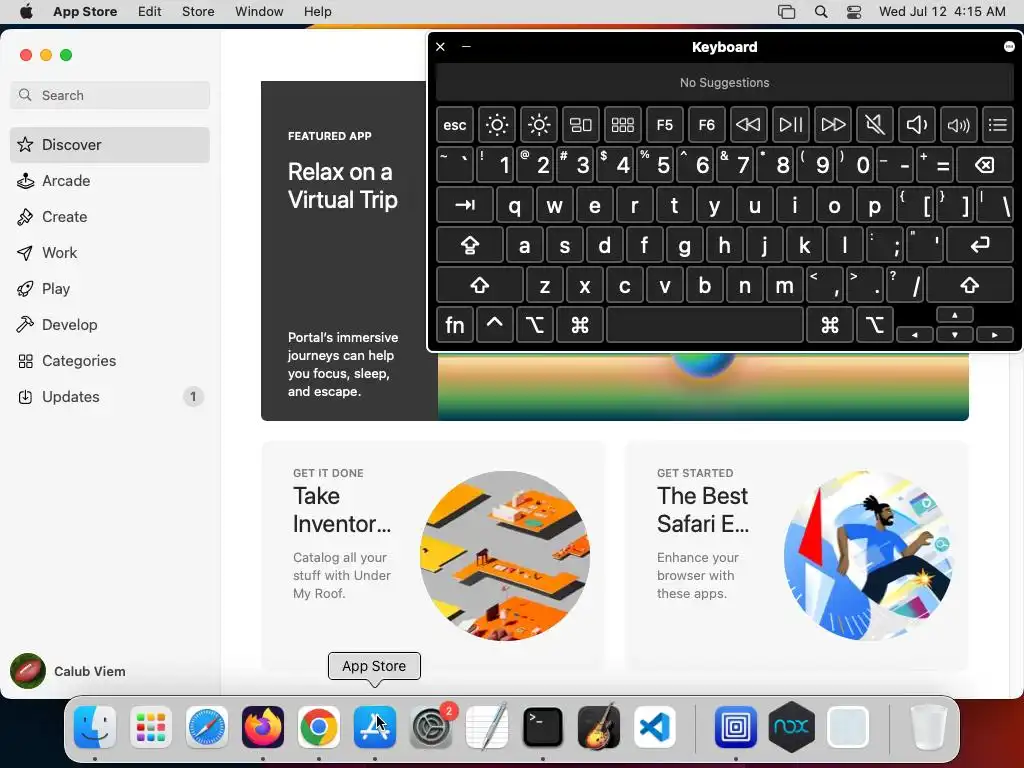Decrease brightness key on virtual keyboard
This screenshot has width=1024, height=768.
[496, 125]
